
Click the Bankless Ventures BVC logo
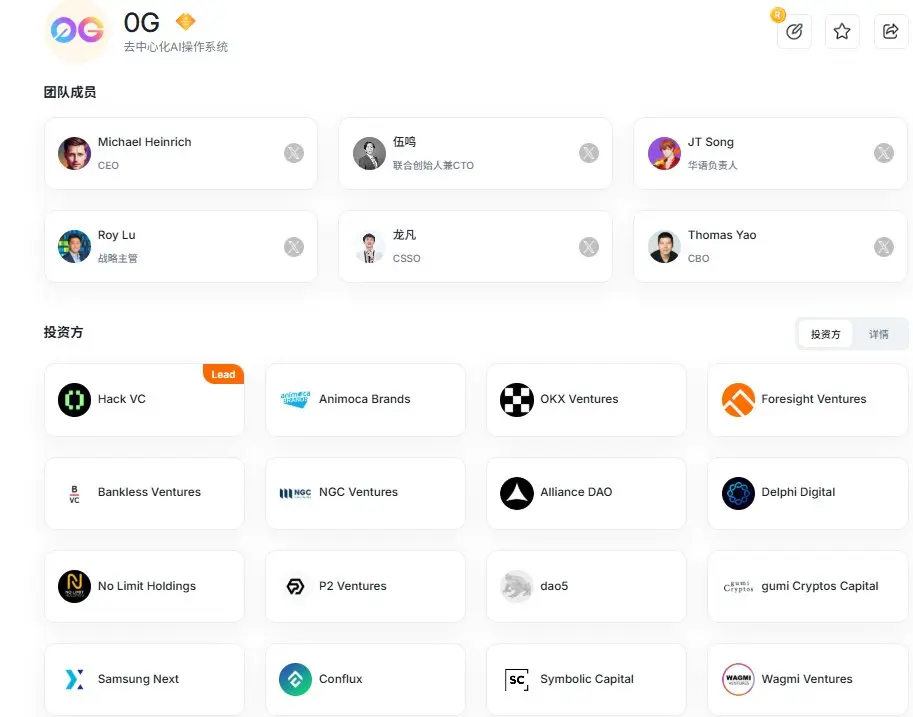pos(75,493)
